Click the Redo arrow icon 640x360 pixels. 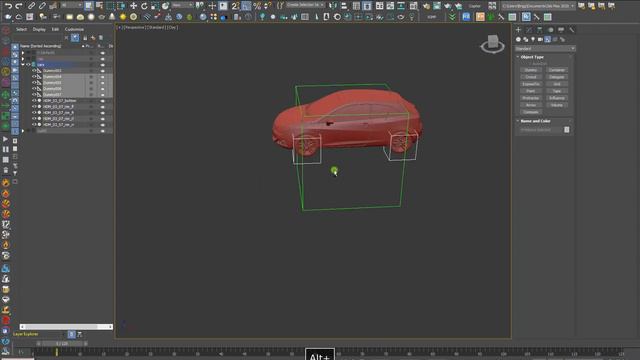19,6
